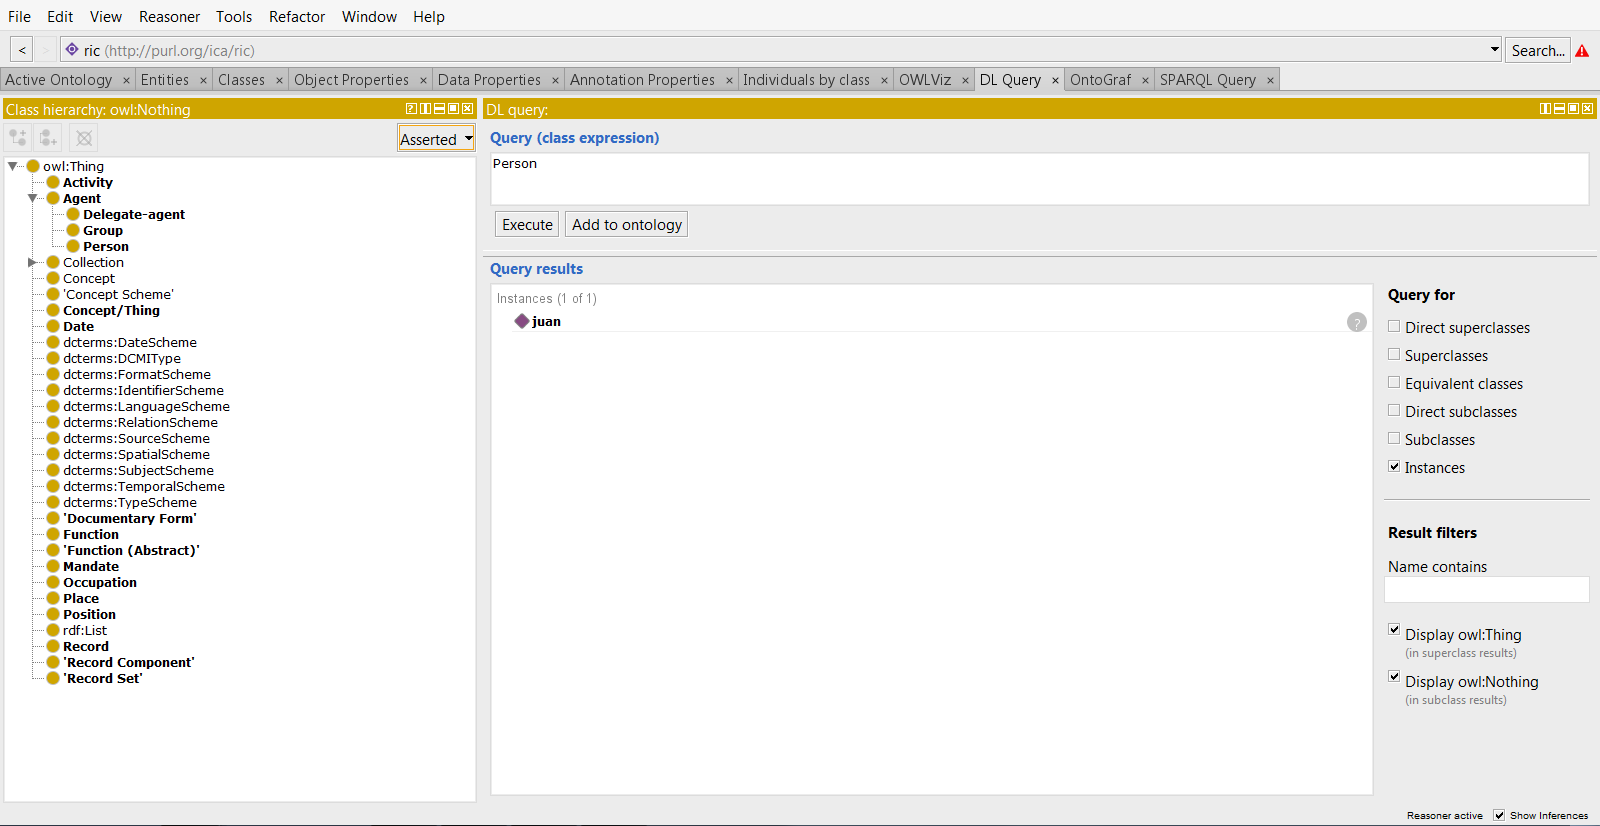The height and width of the screenshot is (826, 1600).
Task: Click the delete class icon
Action: pyautogui.click(x=84, y=138)
